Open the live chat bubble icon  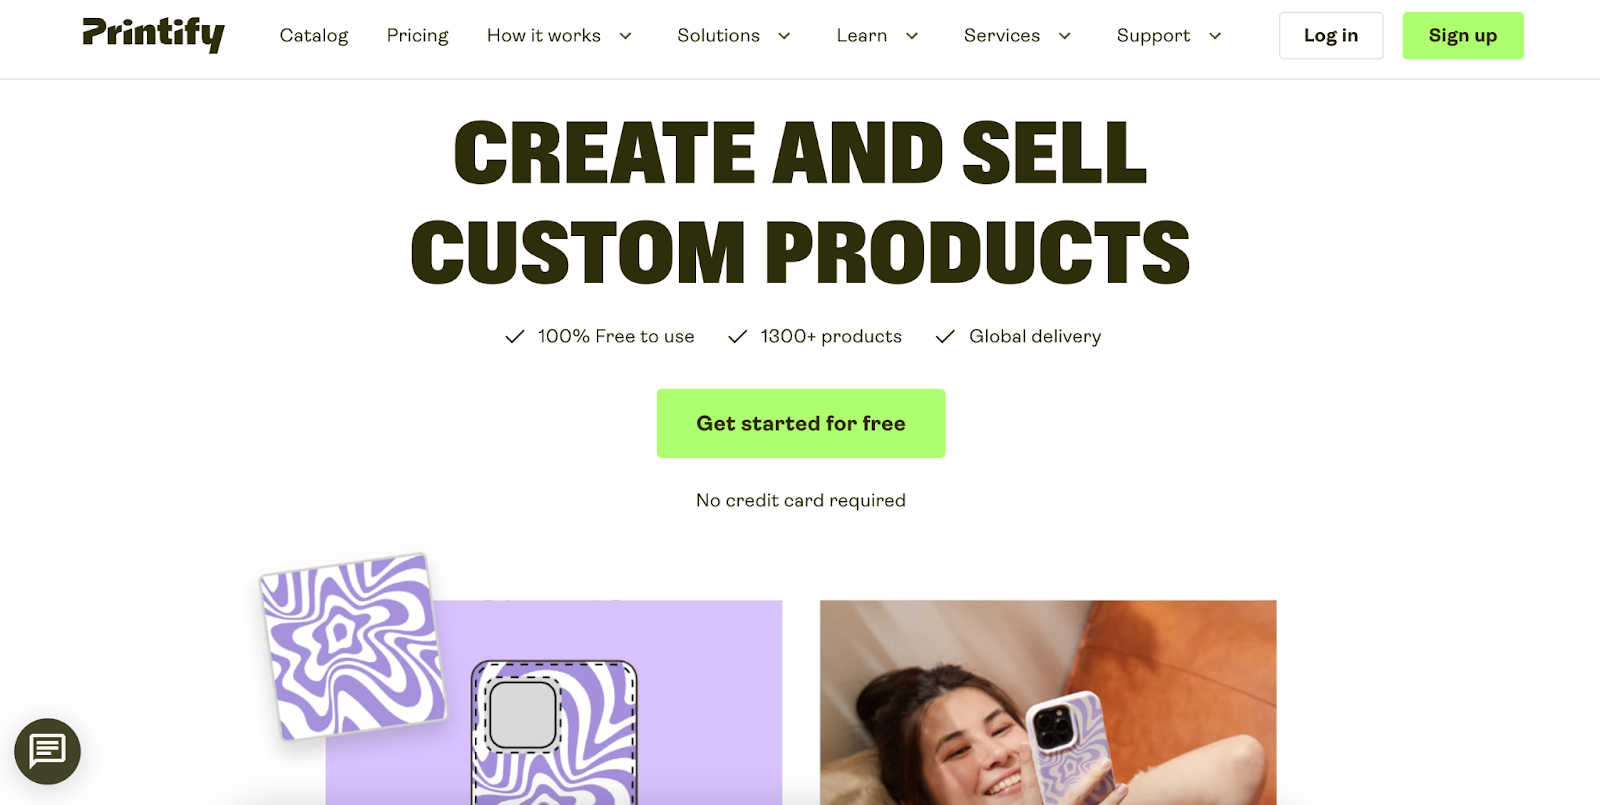tap(47, 751)
